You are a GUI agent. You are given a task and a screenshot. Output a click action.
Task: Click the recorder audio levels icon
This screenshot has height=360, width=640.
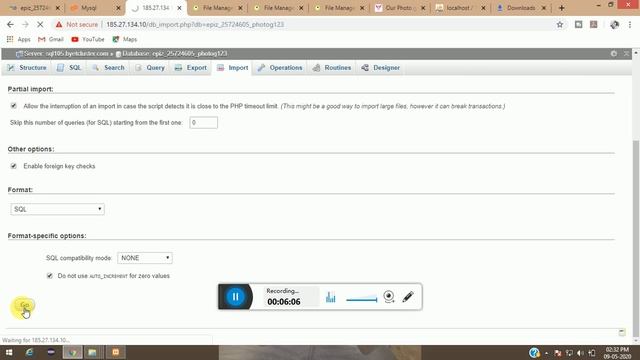[331, 297]
